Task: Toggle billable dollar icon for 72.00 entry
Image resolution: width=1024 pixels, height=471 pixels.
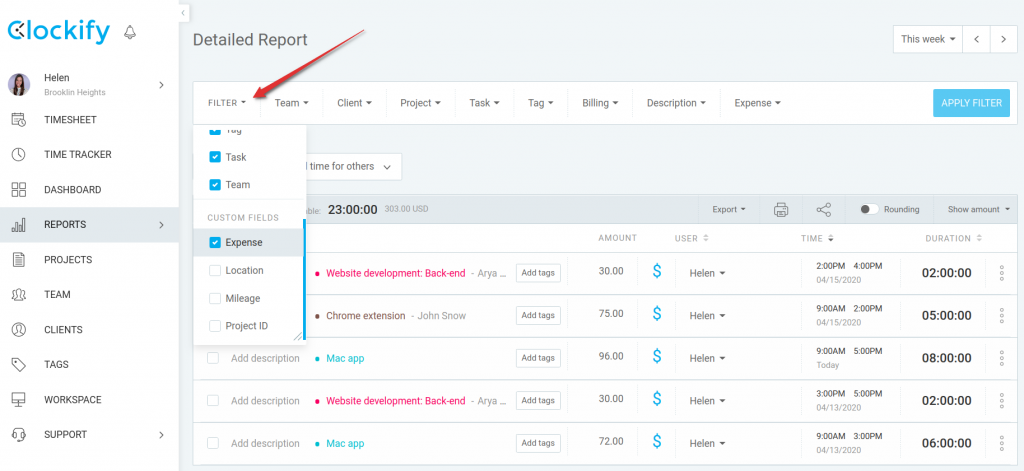Action: tap(657, 442)
